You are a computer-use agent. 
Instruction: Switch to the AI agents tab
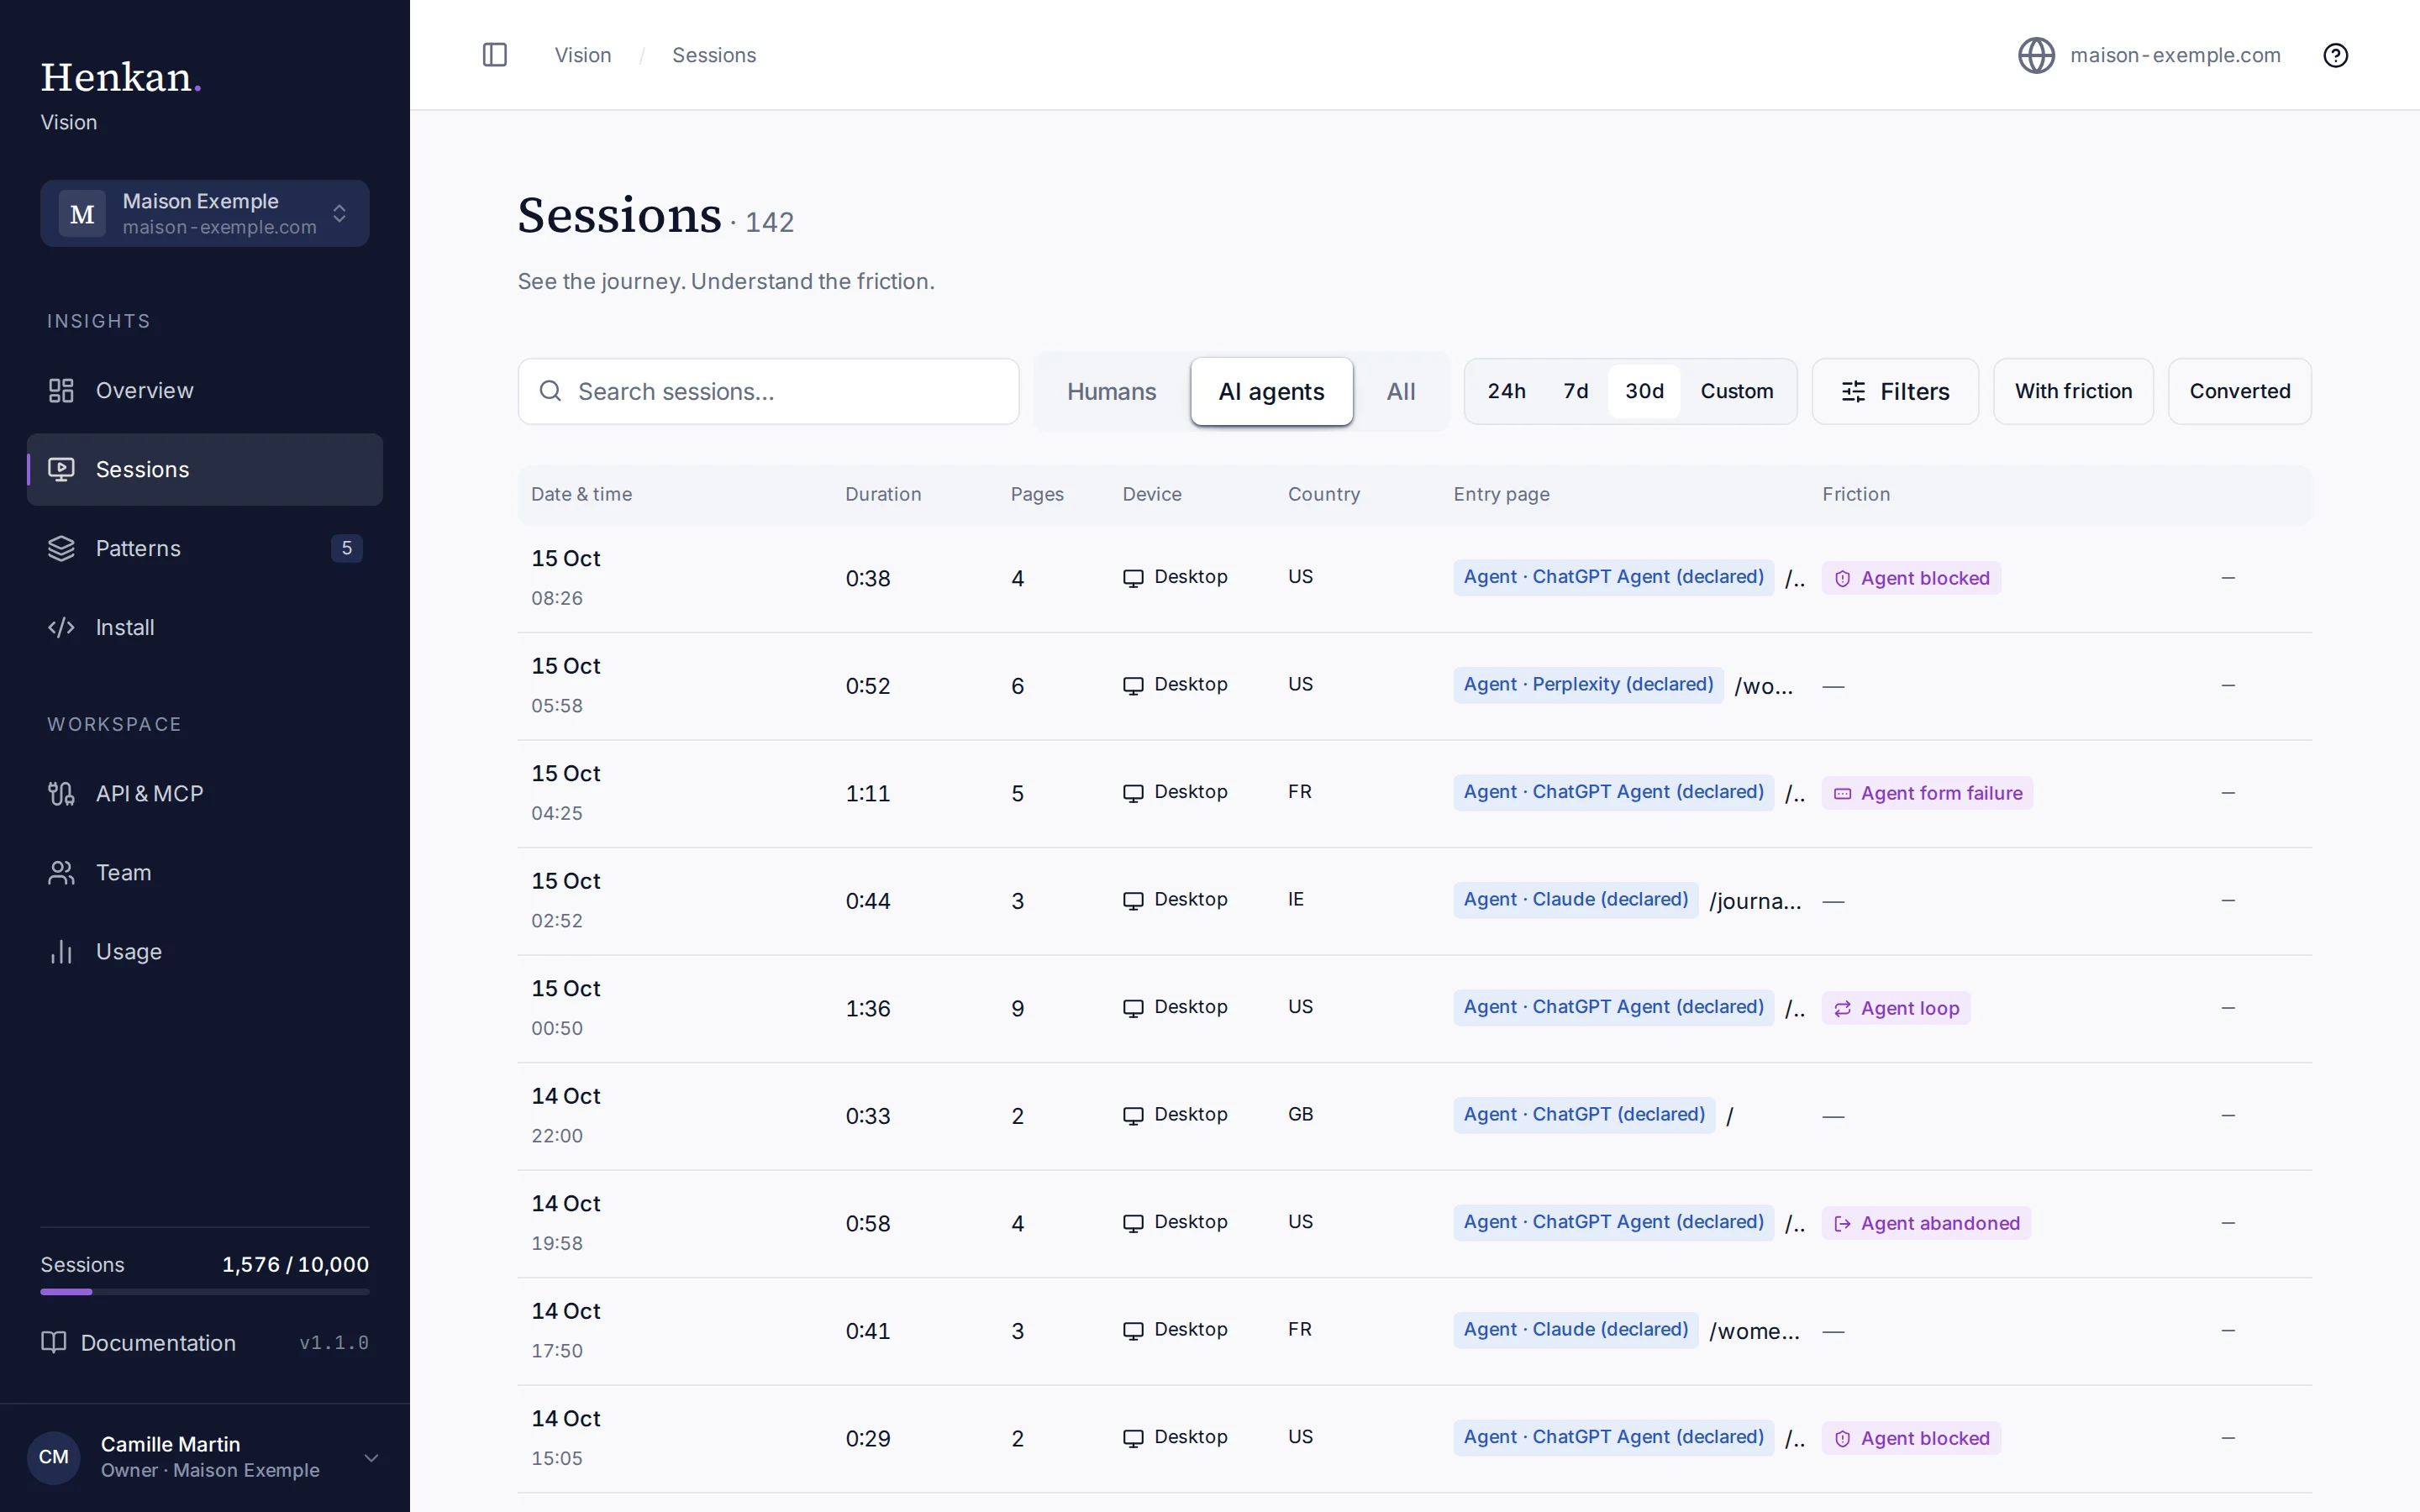[x=1271, y=392]
